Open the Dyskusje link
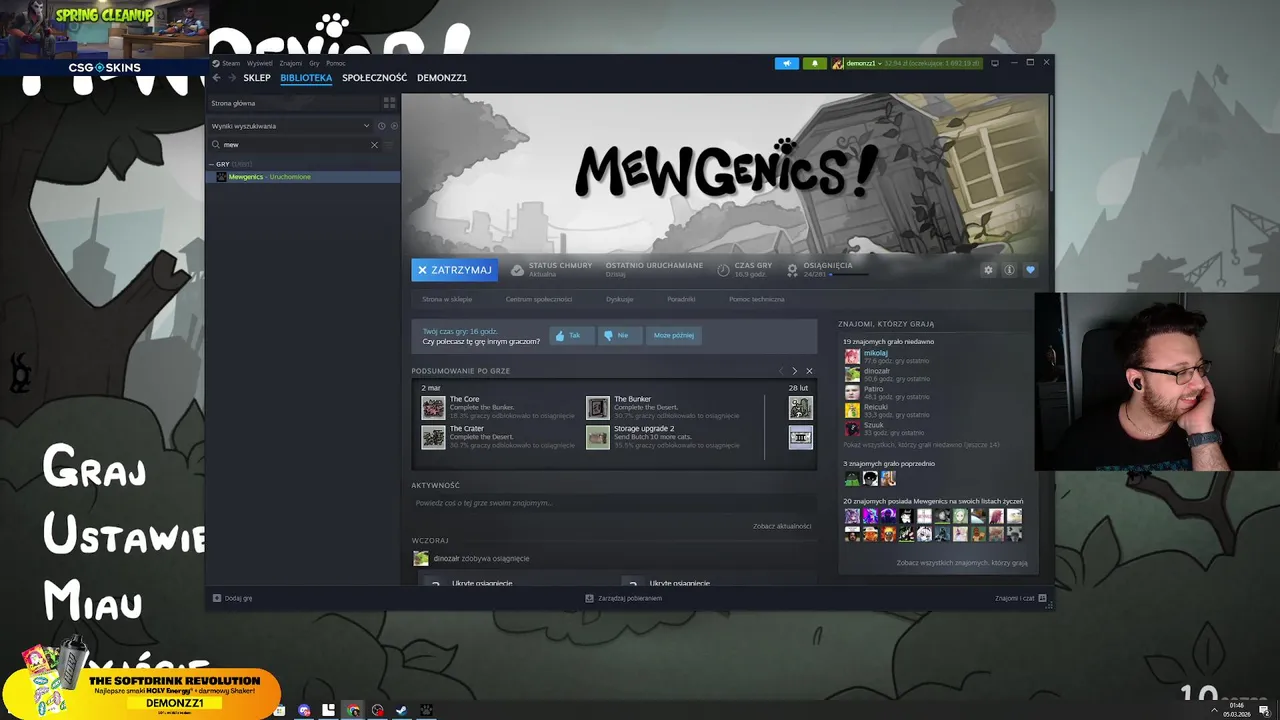 620,299
